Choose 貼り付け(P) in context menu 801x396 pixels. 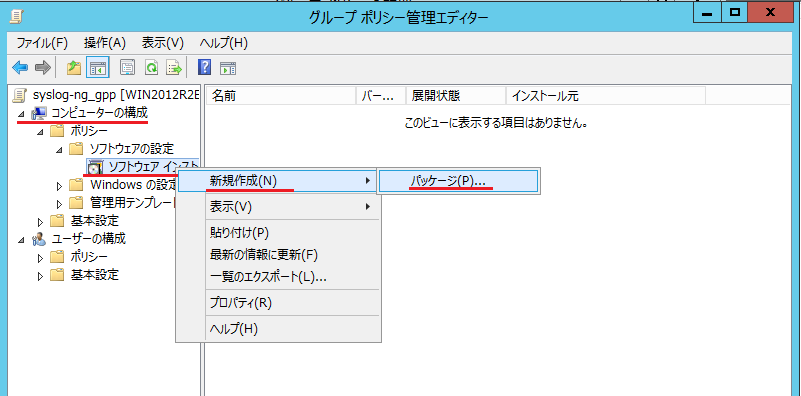tap(278, 232)
